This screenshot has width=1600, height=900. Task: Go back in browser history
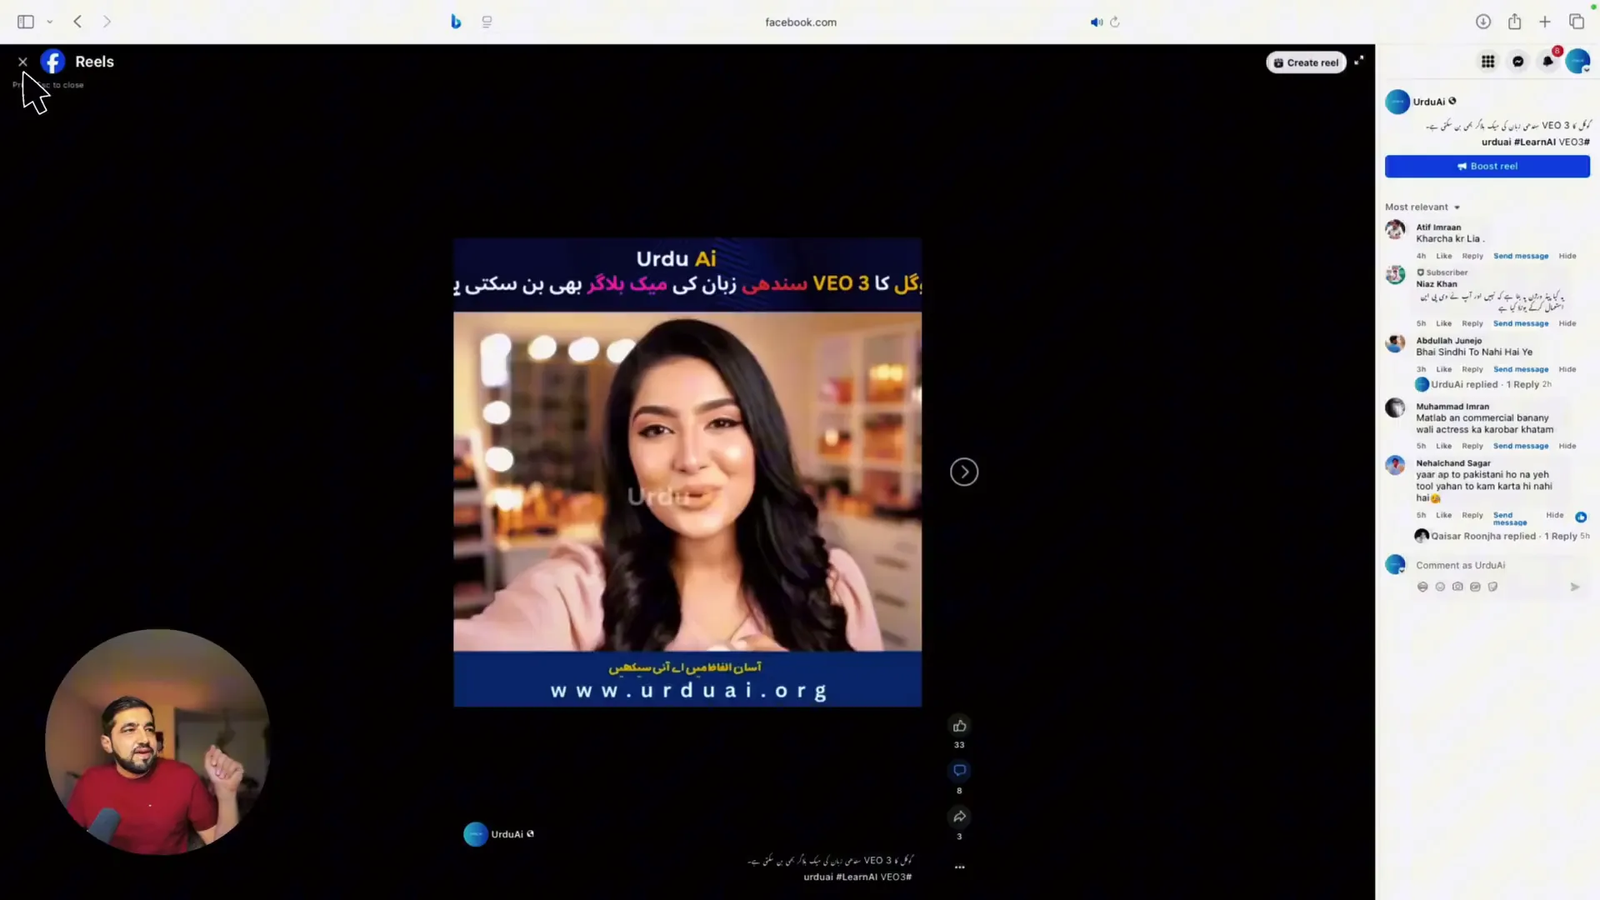[x=77, y=22]
